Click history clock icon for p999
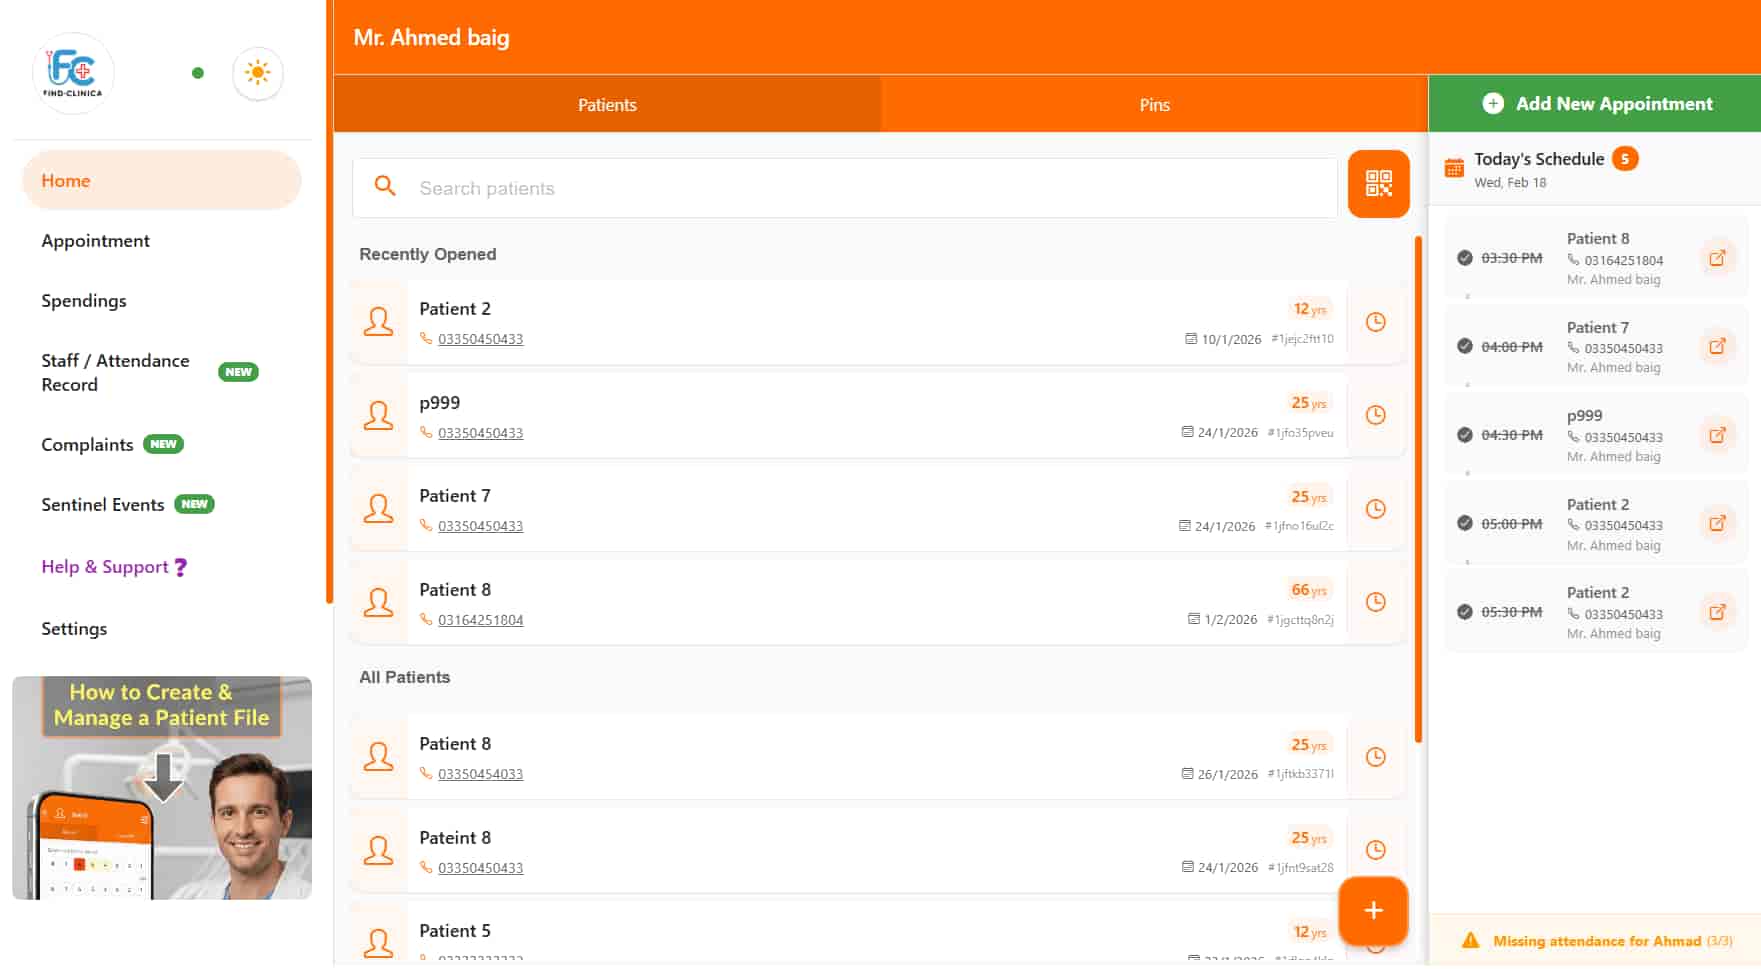This screenshot has height=969, width=1761. [1375, 415]
